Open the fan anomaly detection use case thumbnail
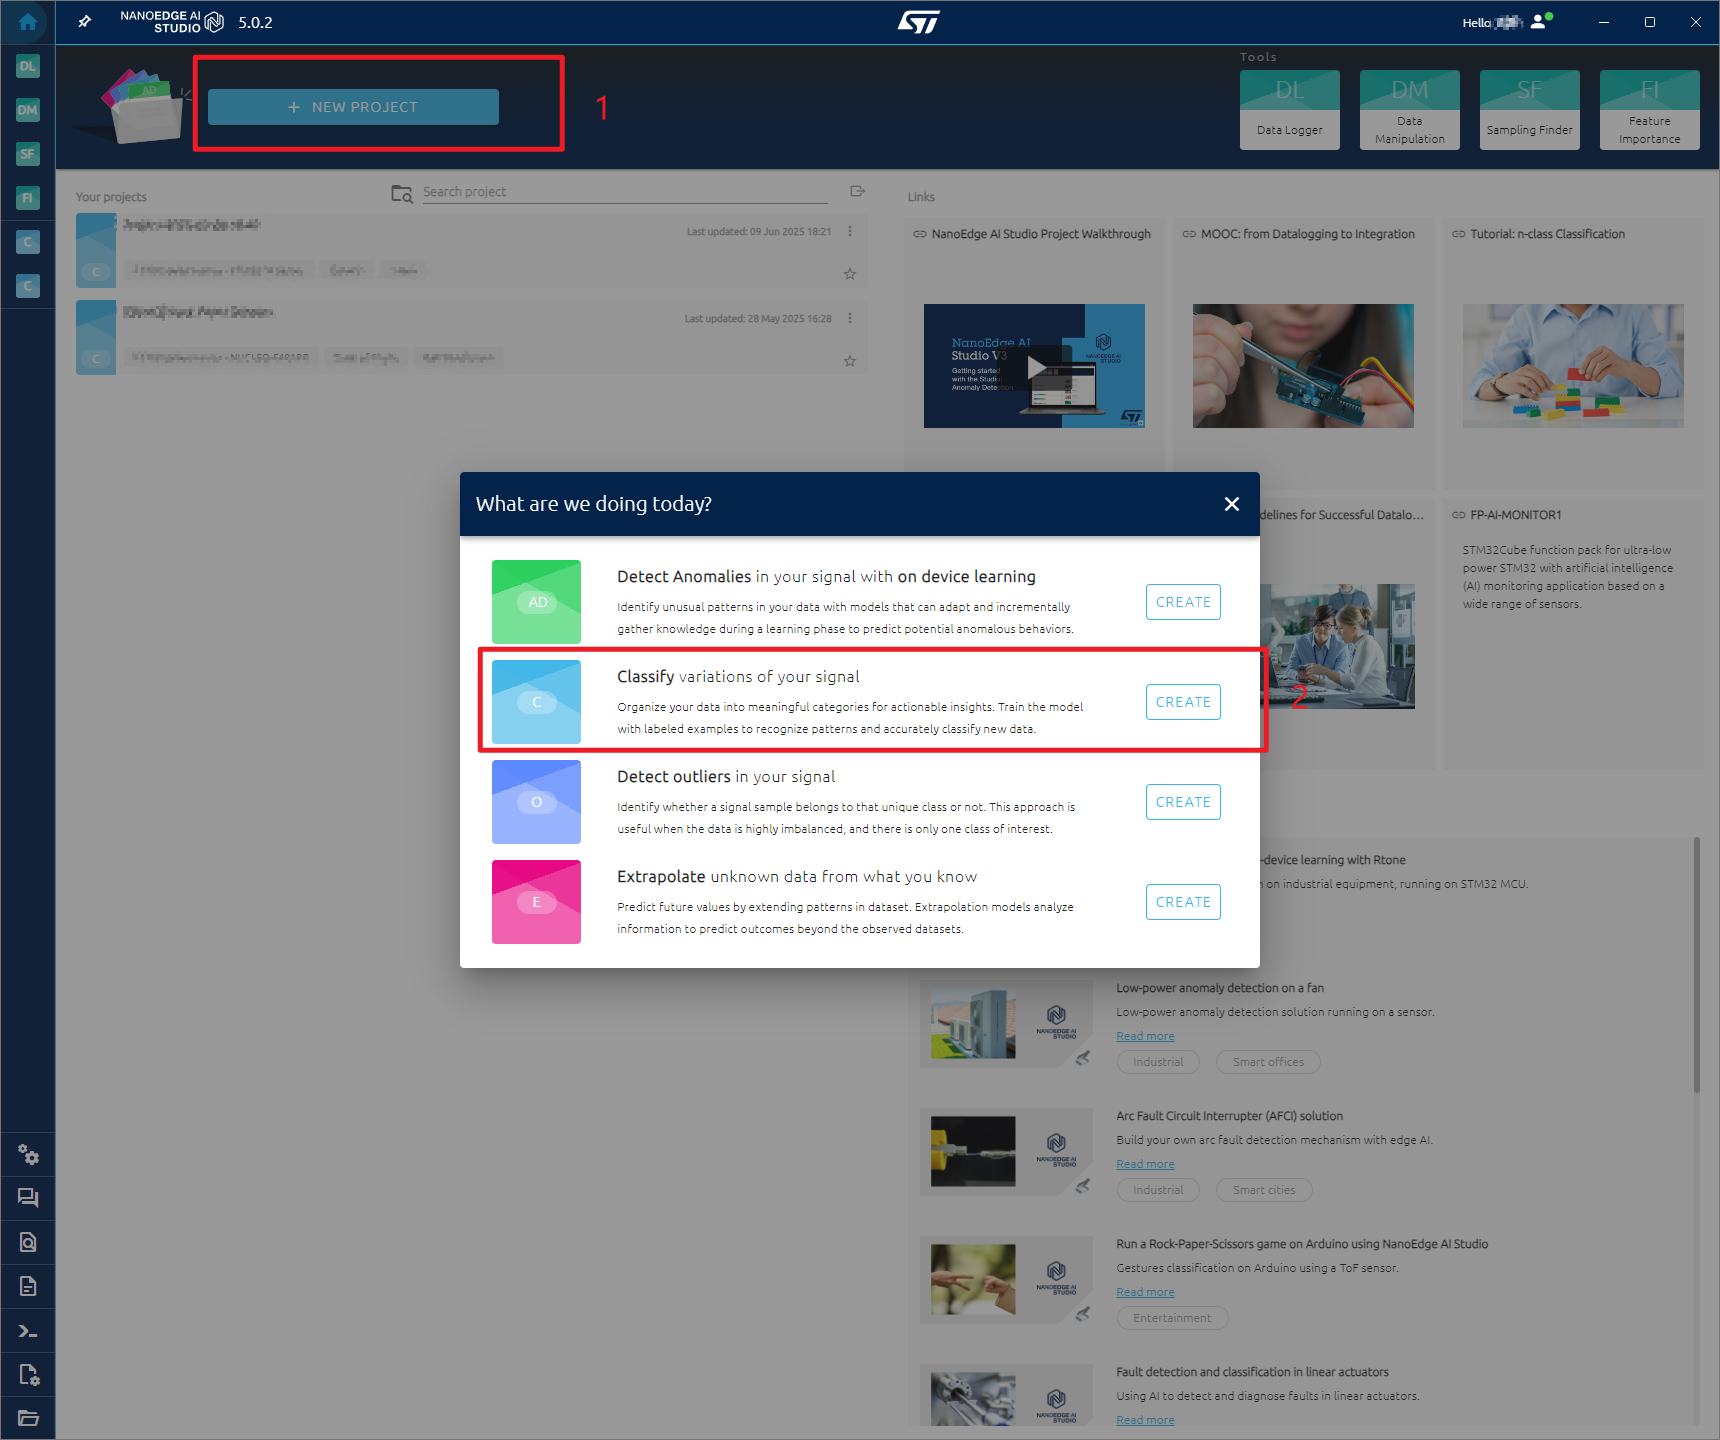Image resolution: width=1720 pixels, height=1440 pixels. (973, 1024)
